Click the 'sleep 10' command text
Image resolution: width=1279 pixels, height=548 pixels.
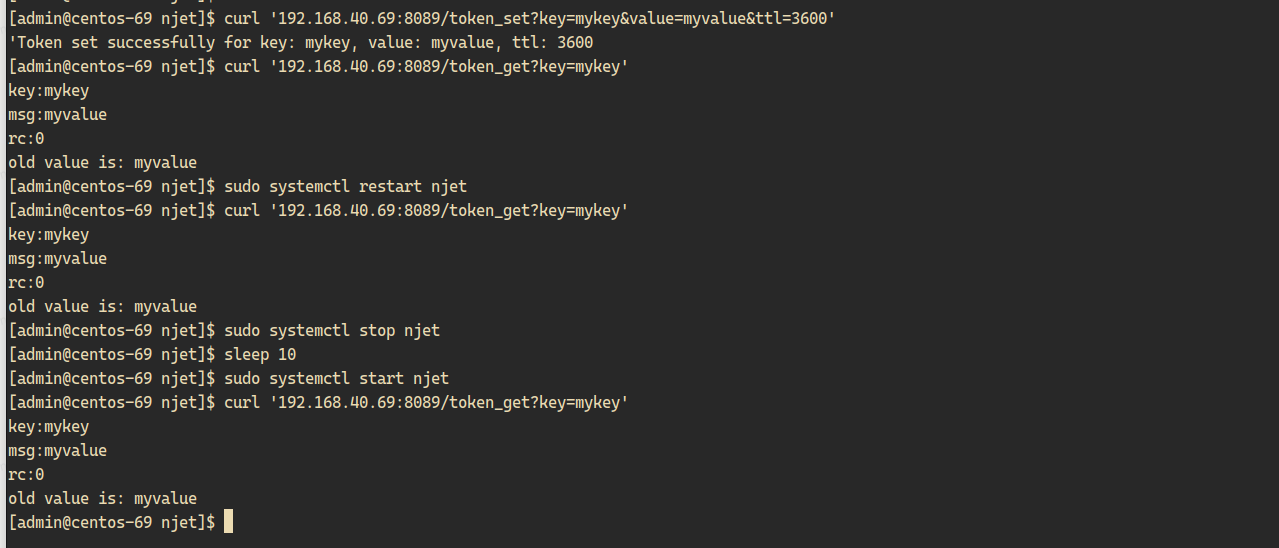click(260, 354)
